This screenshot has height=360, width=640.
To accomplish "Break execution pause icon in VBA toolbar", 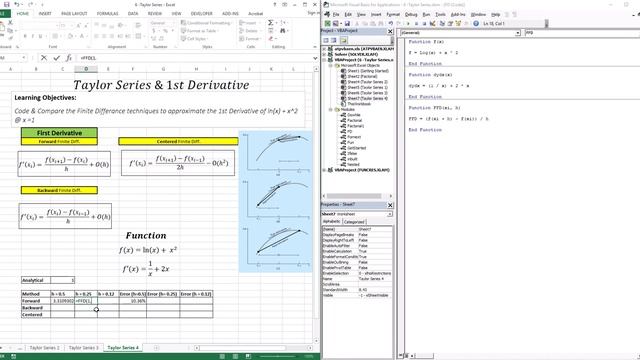I will [x=416, y=24].
